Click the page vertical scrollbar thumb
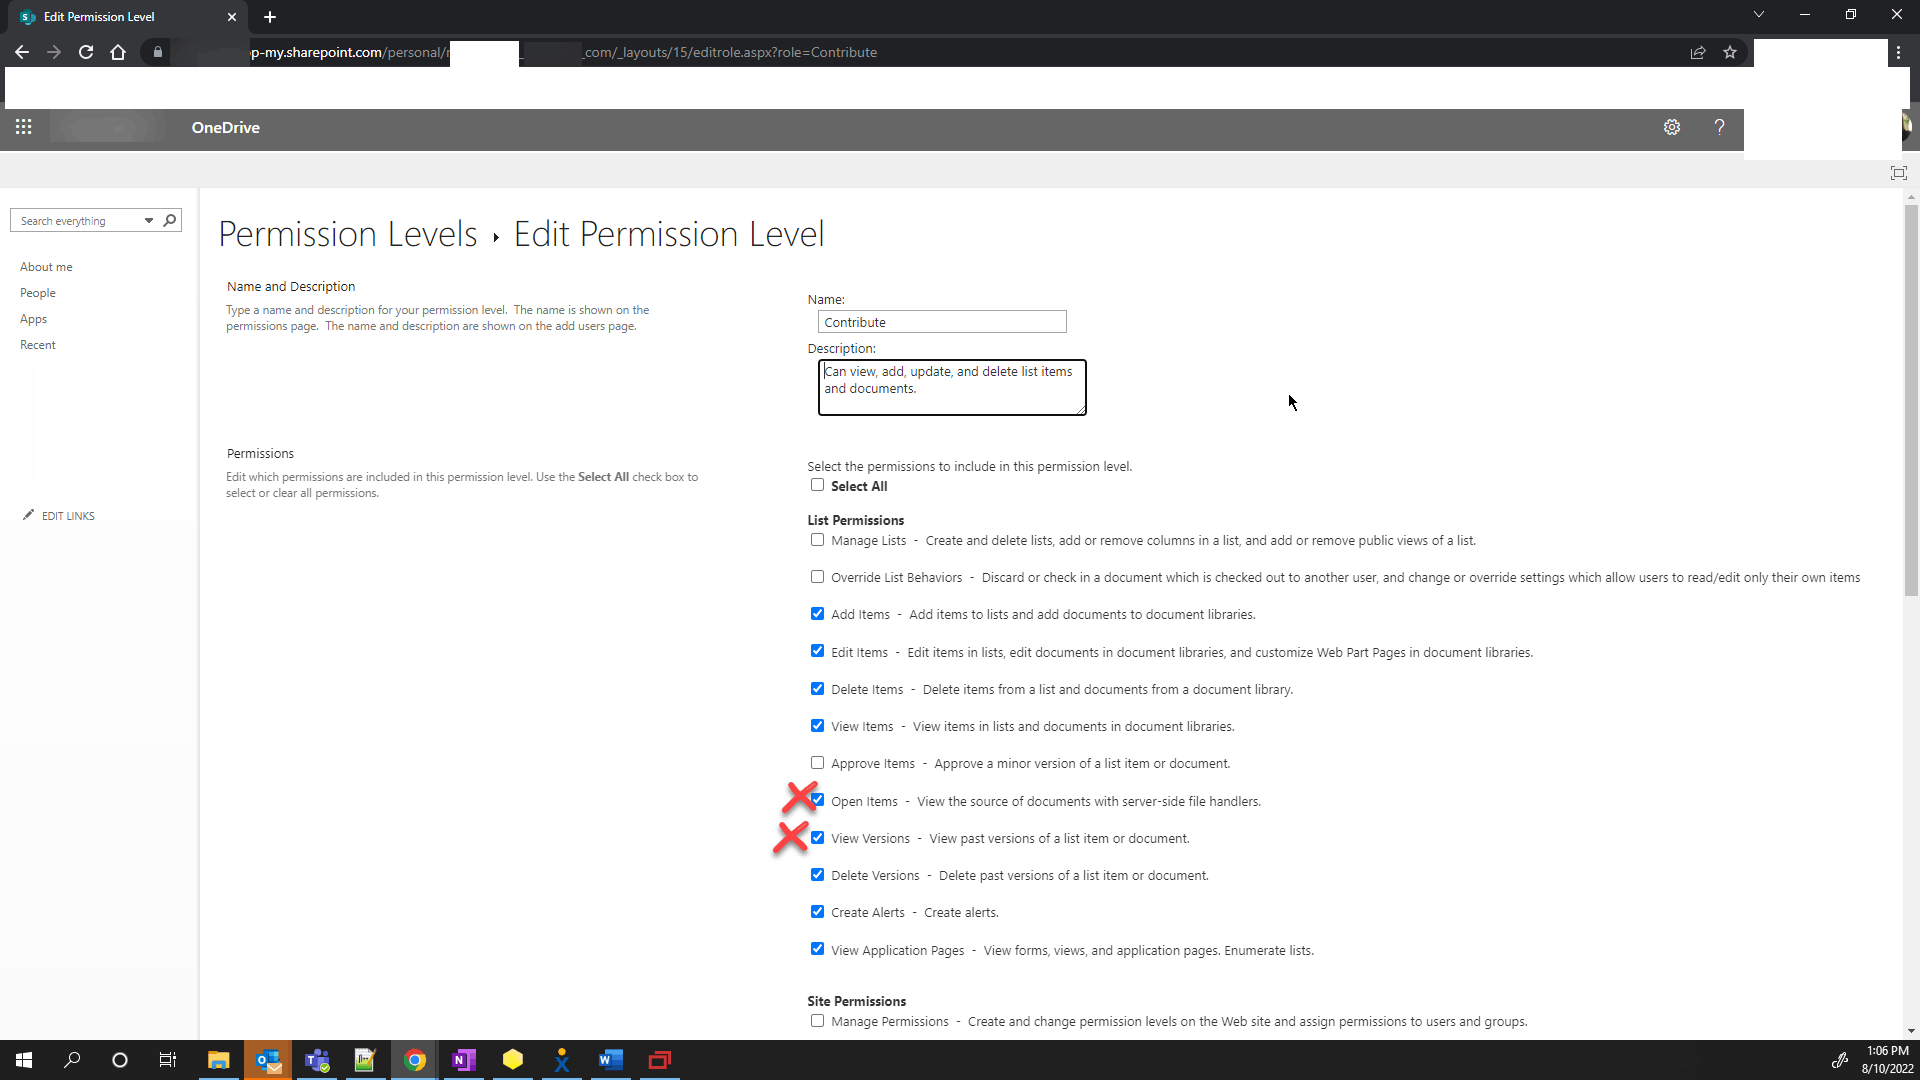The width and height of the screenshot is (1920, 1080). 1911,400
